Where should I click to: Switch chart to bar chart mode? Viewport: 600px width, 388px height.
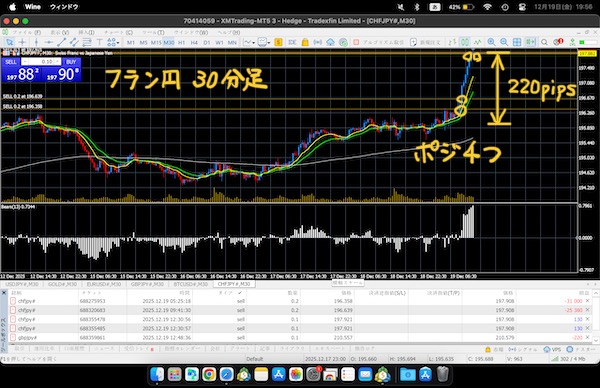[452, 42]
